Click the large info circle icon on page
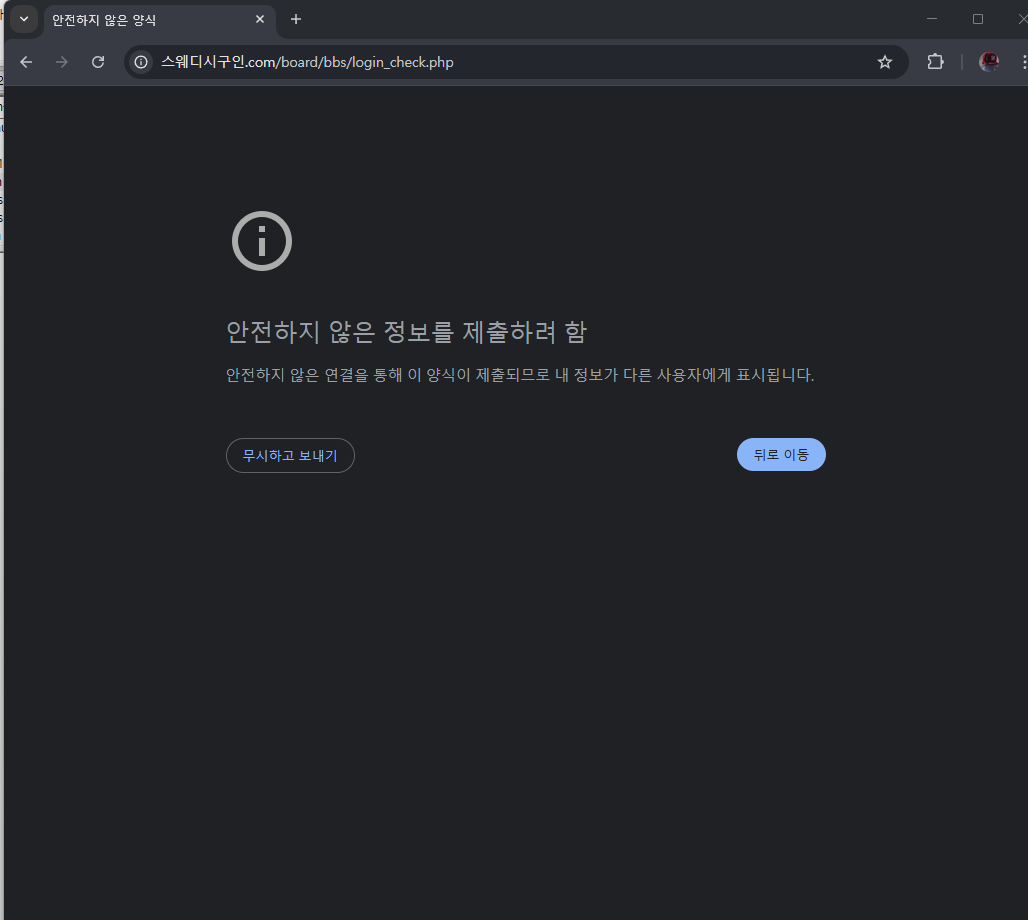1028x920 pixels. click(262, 241)
